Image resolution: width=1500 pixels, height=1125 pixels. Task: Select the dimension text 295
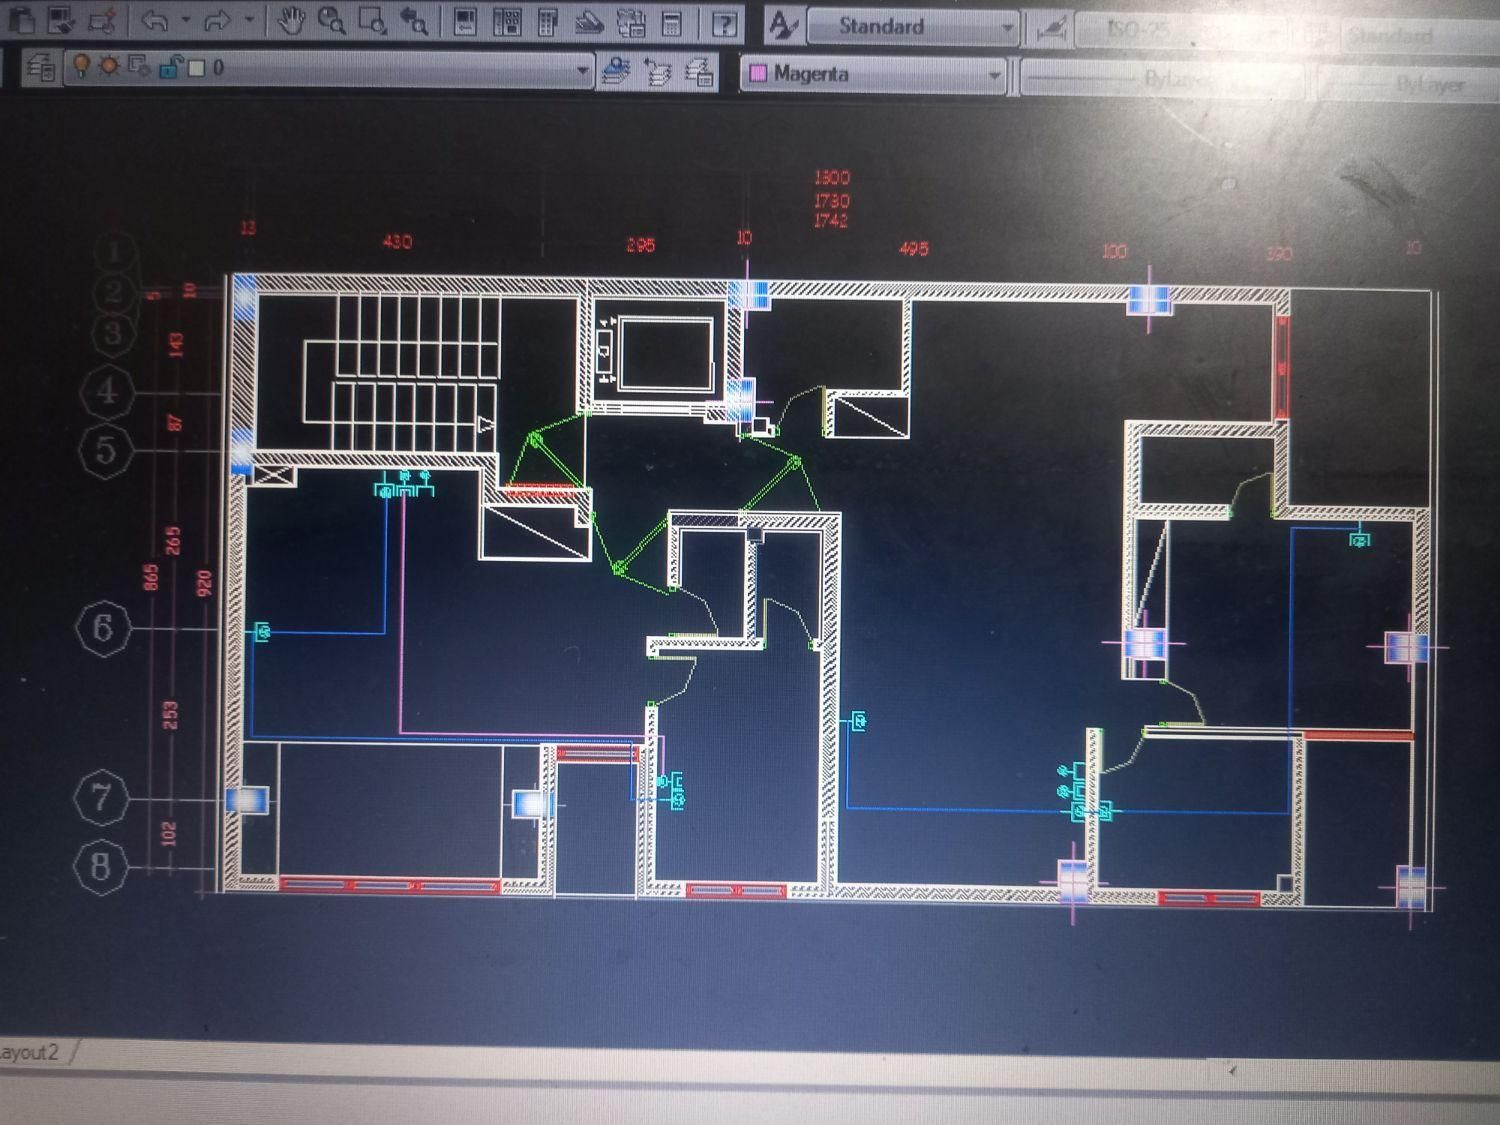click(641, 244)
